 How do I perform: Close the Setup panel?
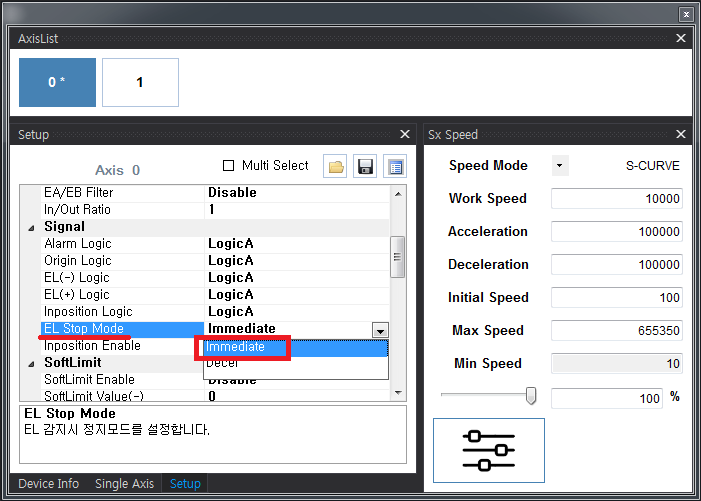[405, 134]
